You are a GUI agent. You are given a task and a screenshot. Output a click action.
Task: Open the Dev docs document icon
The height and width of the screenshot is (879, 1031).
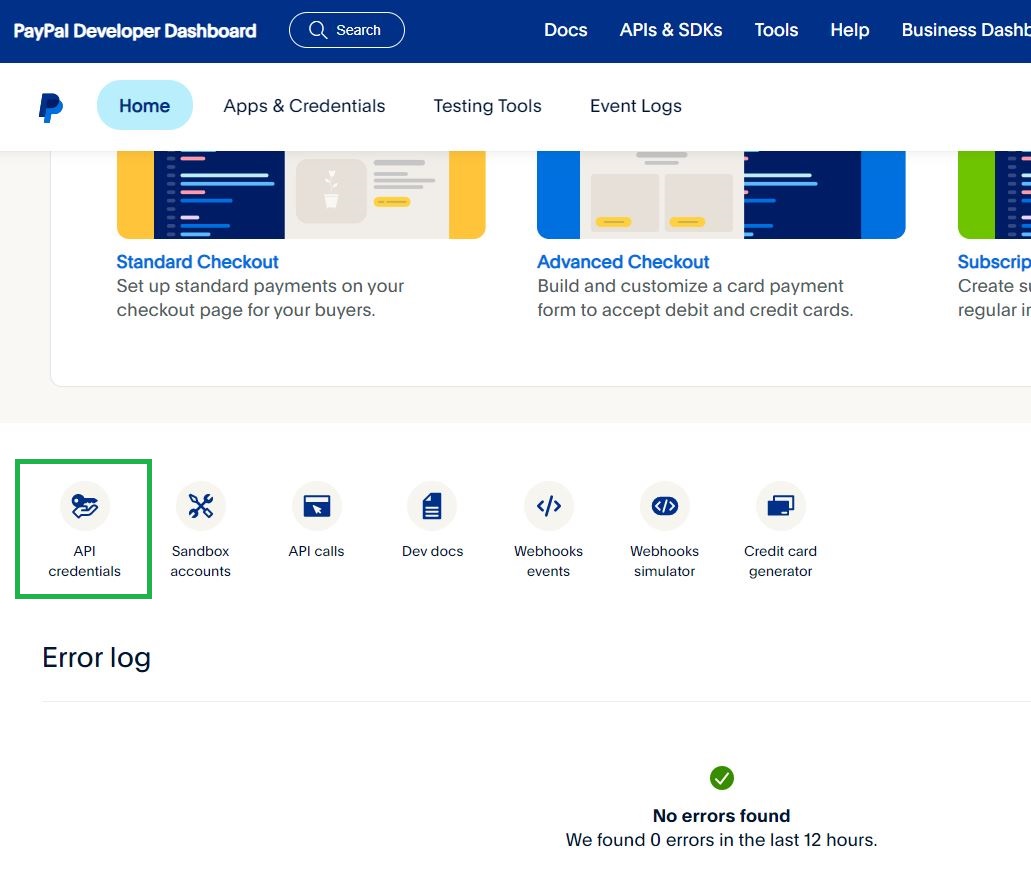tap(432, 507)
